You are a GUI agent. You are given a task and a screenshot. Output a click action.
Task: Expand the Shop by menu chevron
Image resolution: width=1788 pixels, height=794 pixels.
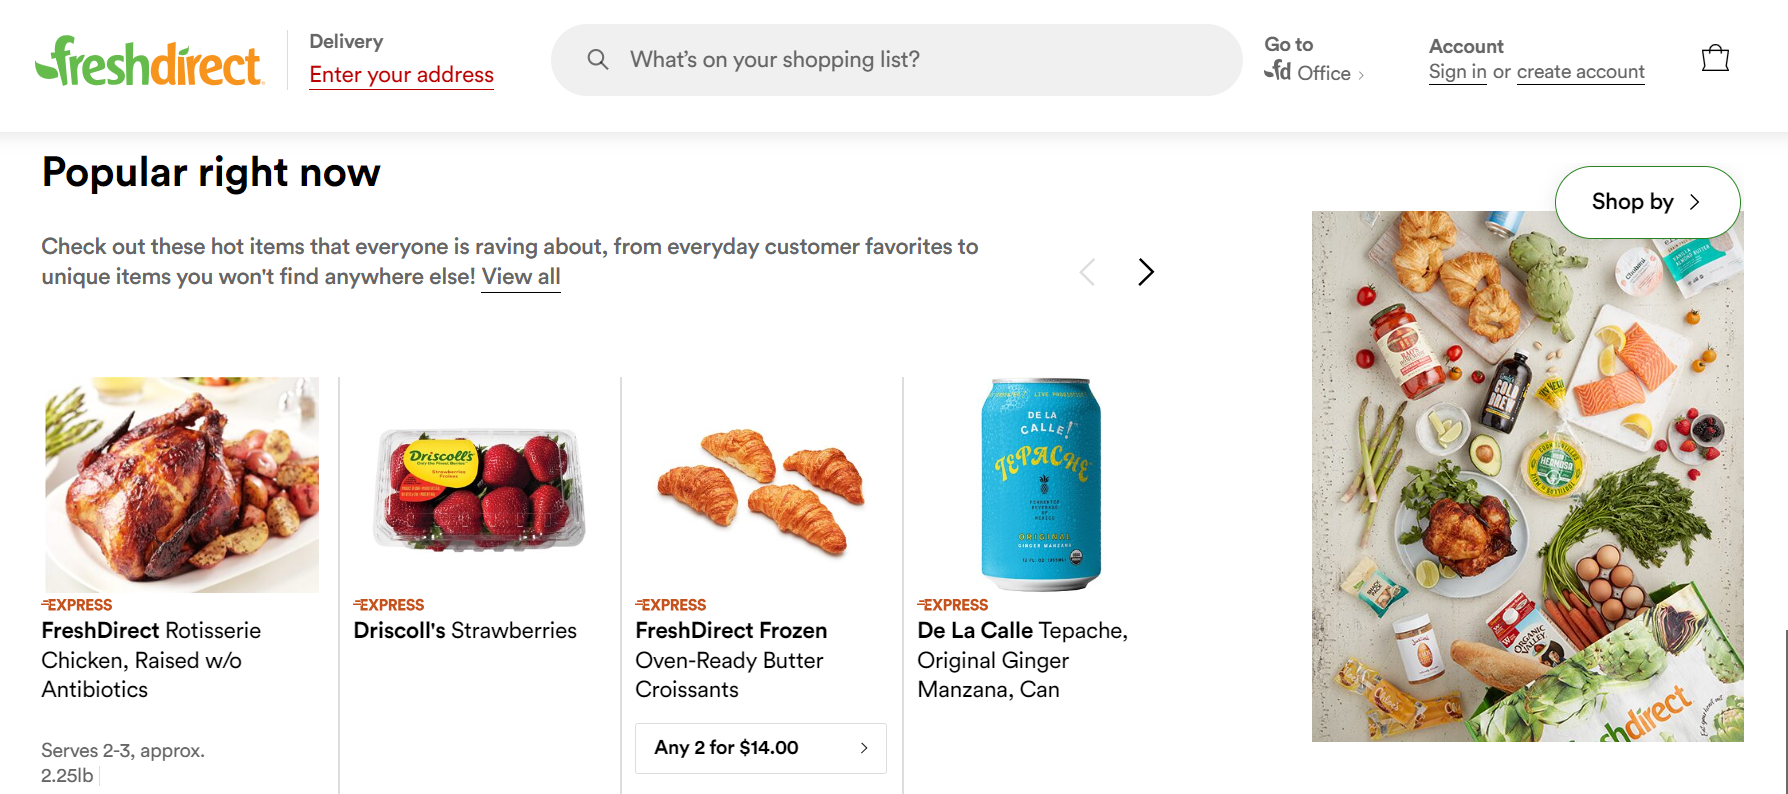(x=1695, y=202)
